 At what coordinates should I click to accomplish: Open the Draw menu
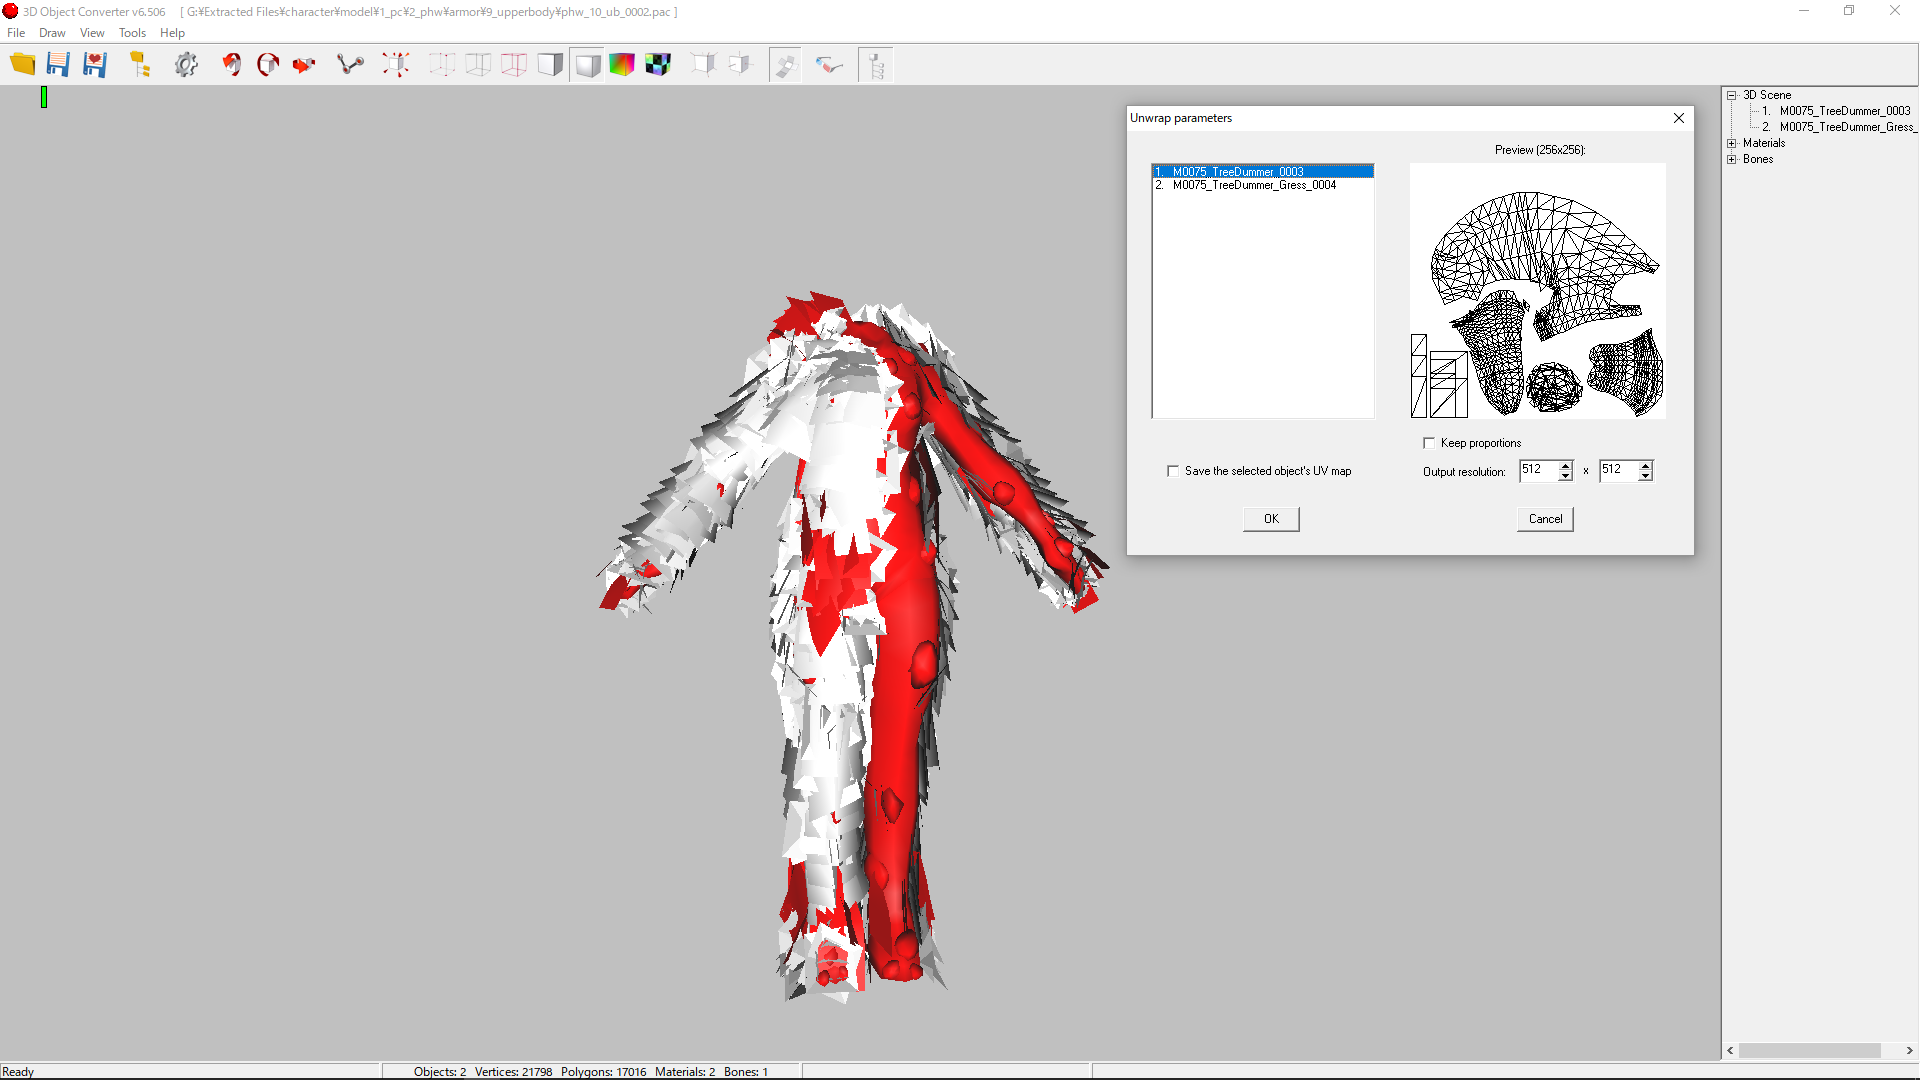click(x=52, y=33)
